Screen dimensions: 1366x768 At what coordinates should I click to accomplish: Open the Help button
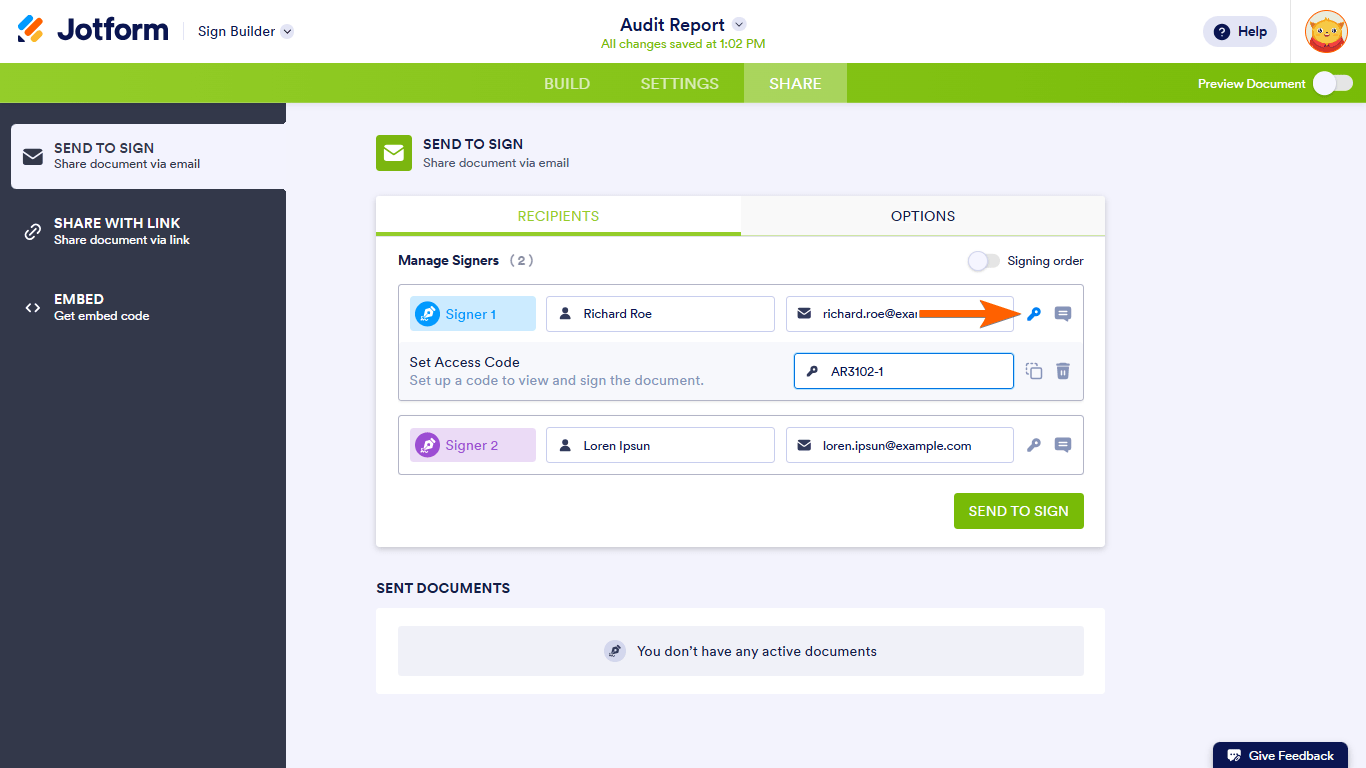click(1240, 31)
